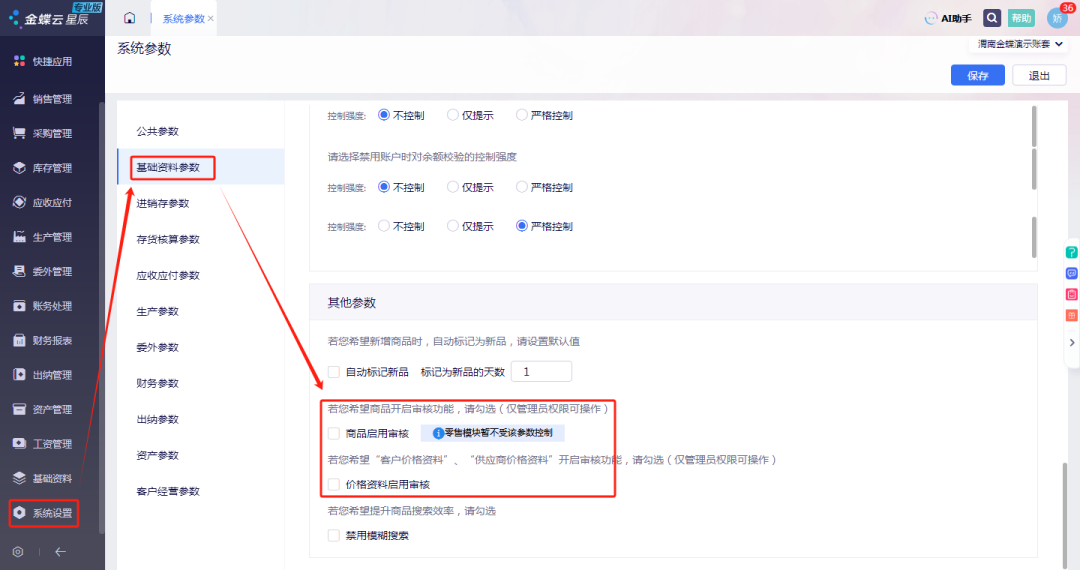Open 采购管理 purchase cart icon
1080x570 pixels.
(19, 133)
